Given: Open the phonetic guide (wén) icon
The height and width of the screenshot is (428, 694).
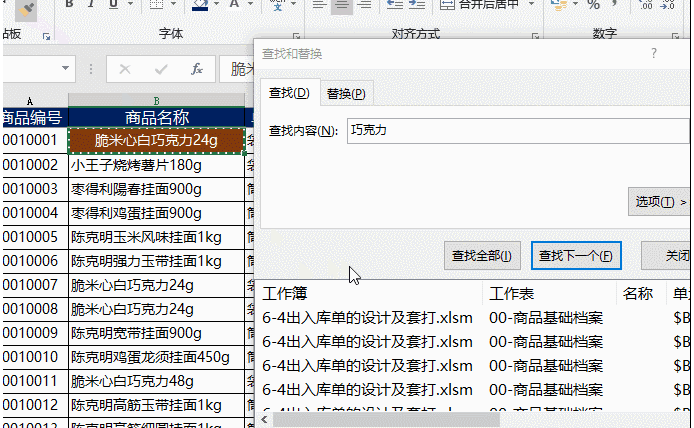Looking at the screenshot, I should point(278,5).
